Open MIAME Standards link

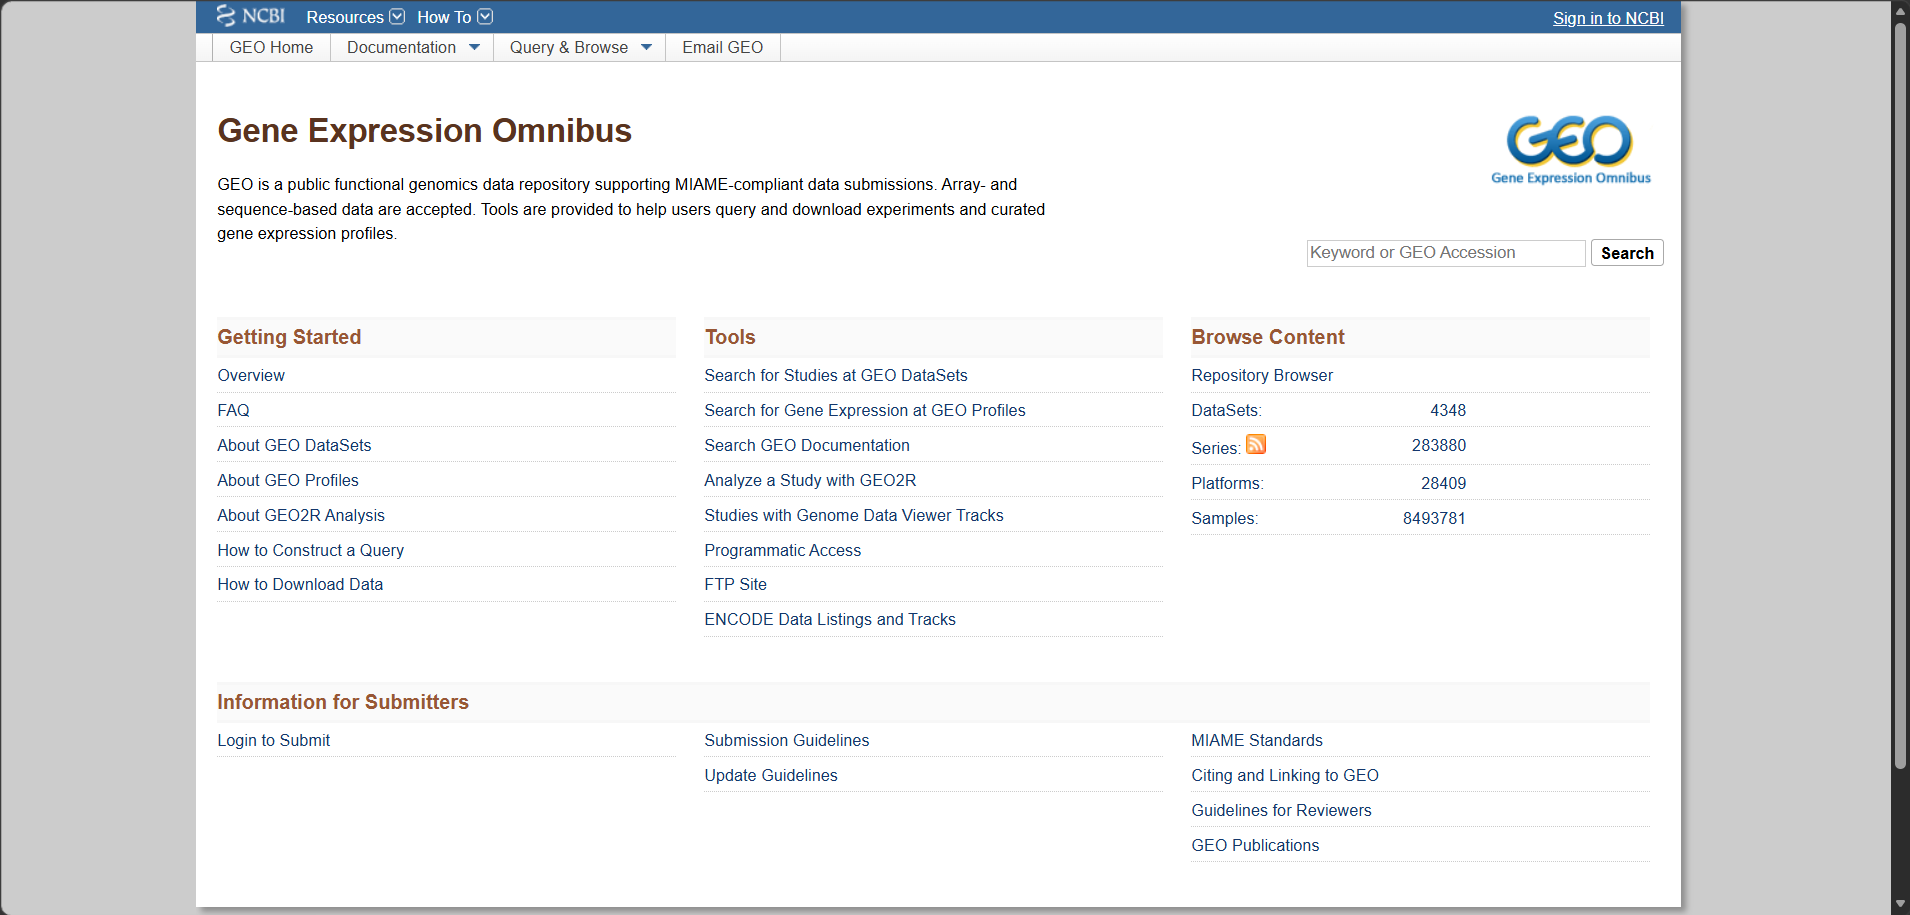[x=1257, y=740]
